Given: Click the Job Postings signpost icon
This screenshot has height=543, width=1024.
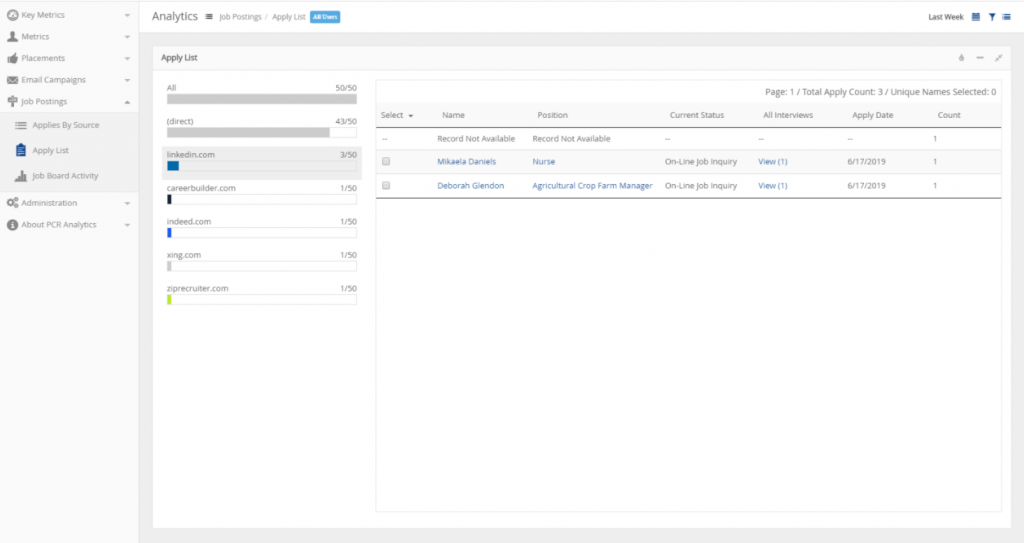Looking at the screenshot, I should [12, 101].
